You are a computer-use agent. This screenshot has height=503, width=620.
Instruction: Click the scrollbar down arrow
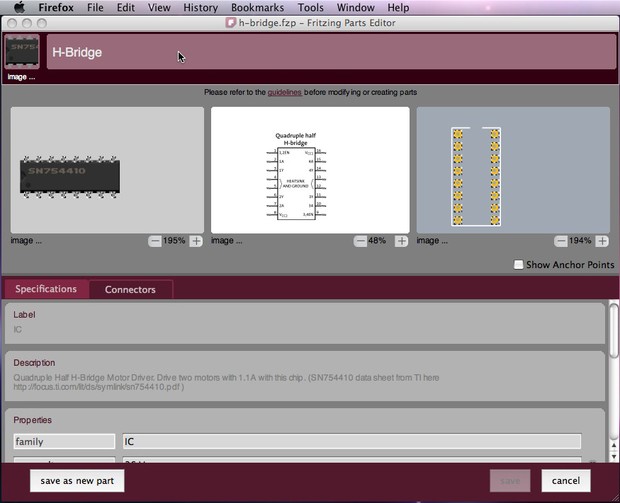click(x=614, y=456)
